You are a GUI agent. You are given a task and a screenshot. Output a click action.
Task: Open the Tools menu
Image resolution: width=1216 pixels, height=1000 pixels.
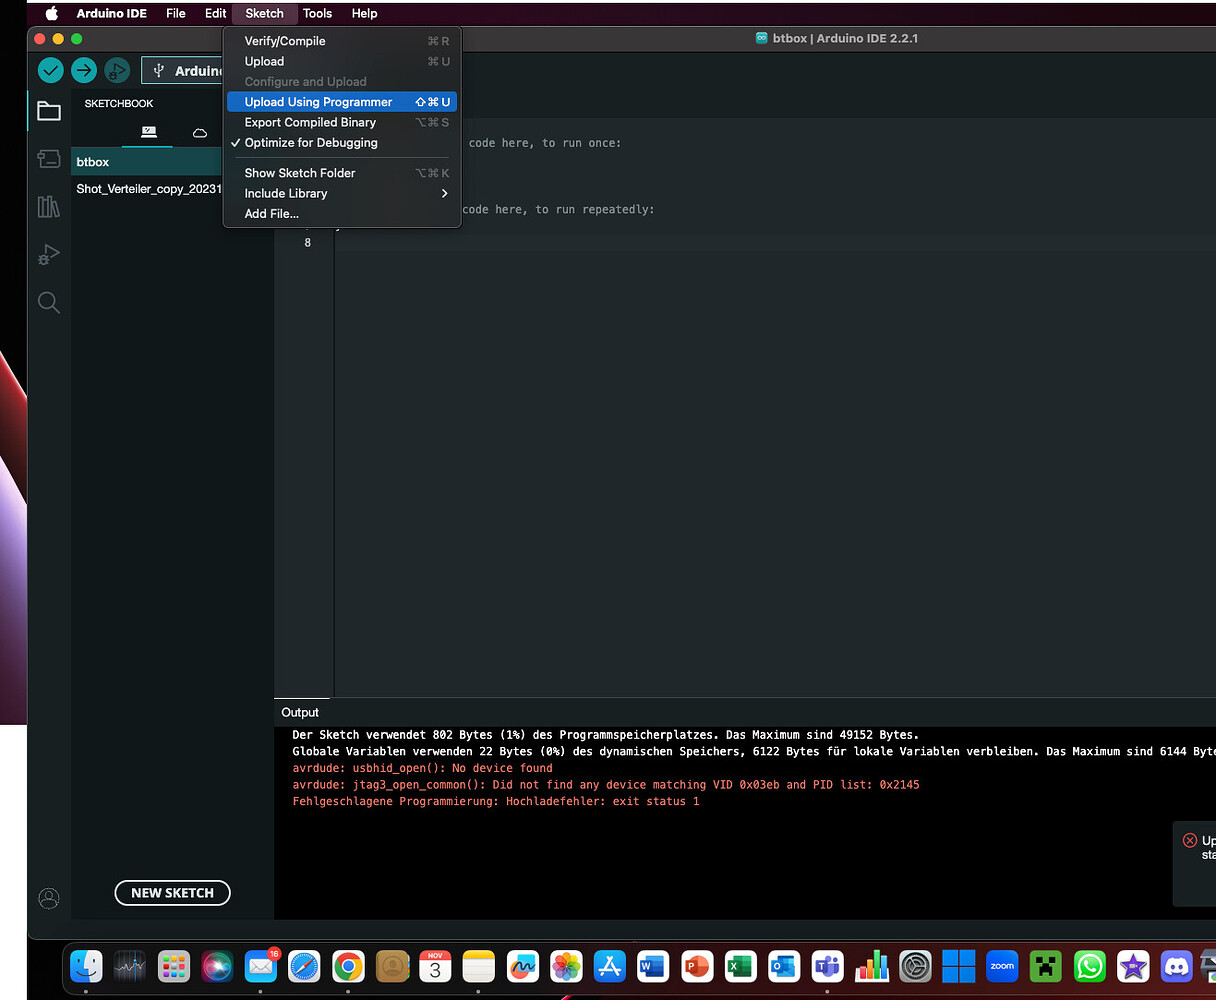click(317, 13)
